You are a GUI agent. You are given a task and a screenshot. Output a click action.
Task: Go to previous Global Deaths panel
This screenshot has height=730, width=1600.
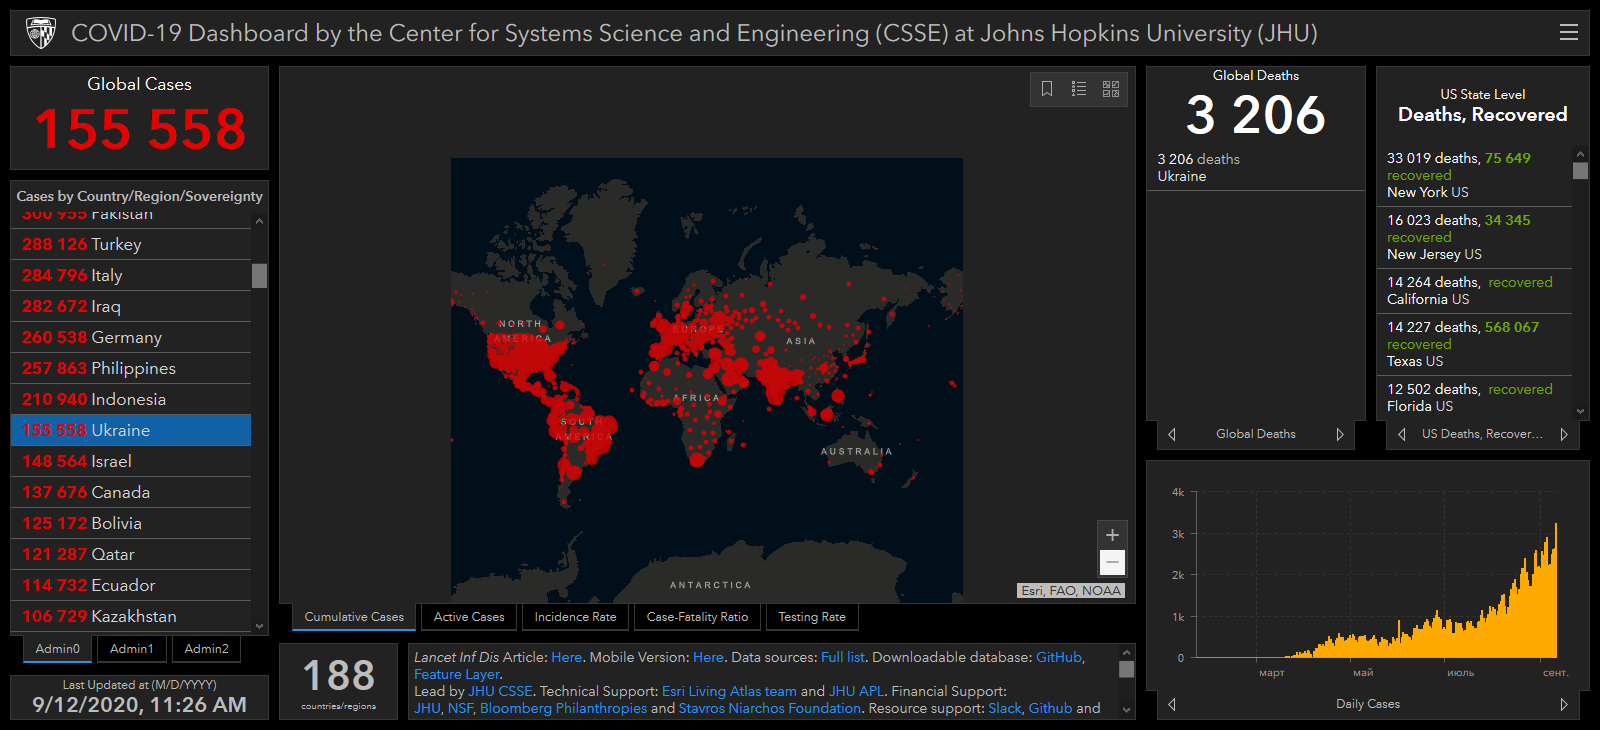click(1172, 434)
